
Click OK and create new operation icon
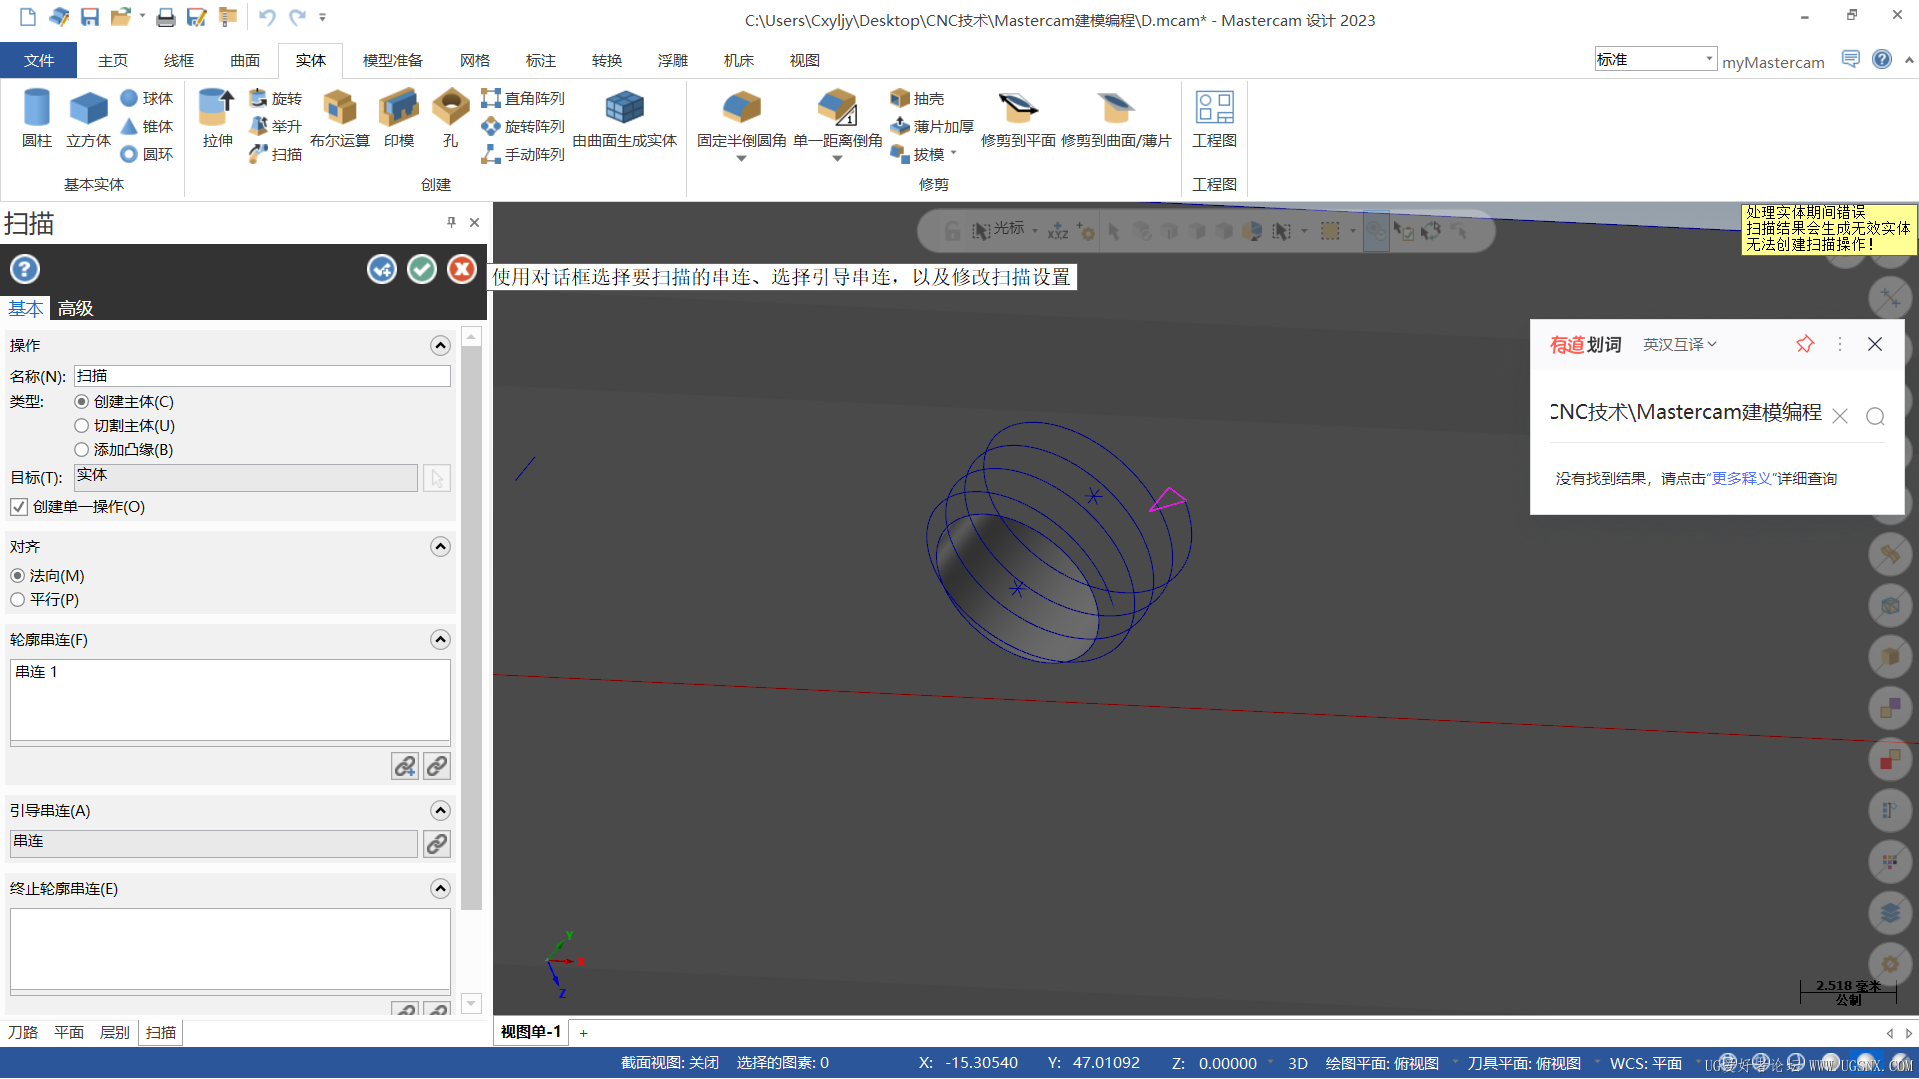(x=382, y=269)
